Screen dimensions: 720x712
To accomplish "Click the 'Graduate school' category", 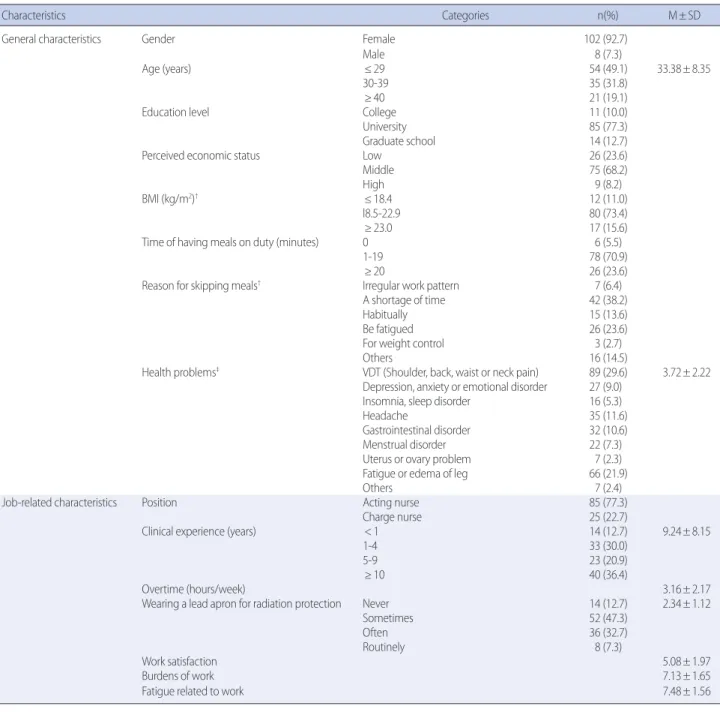I will [x=399, y=141].
